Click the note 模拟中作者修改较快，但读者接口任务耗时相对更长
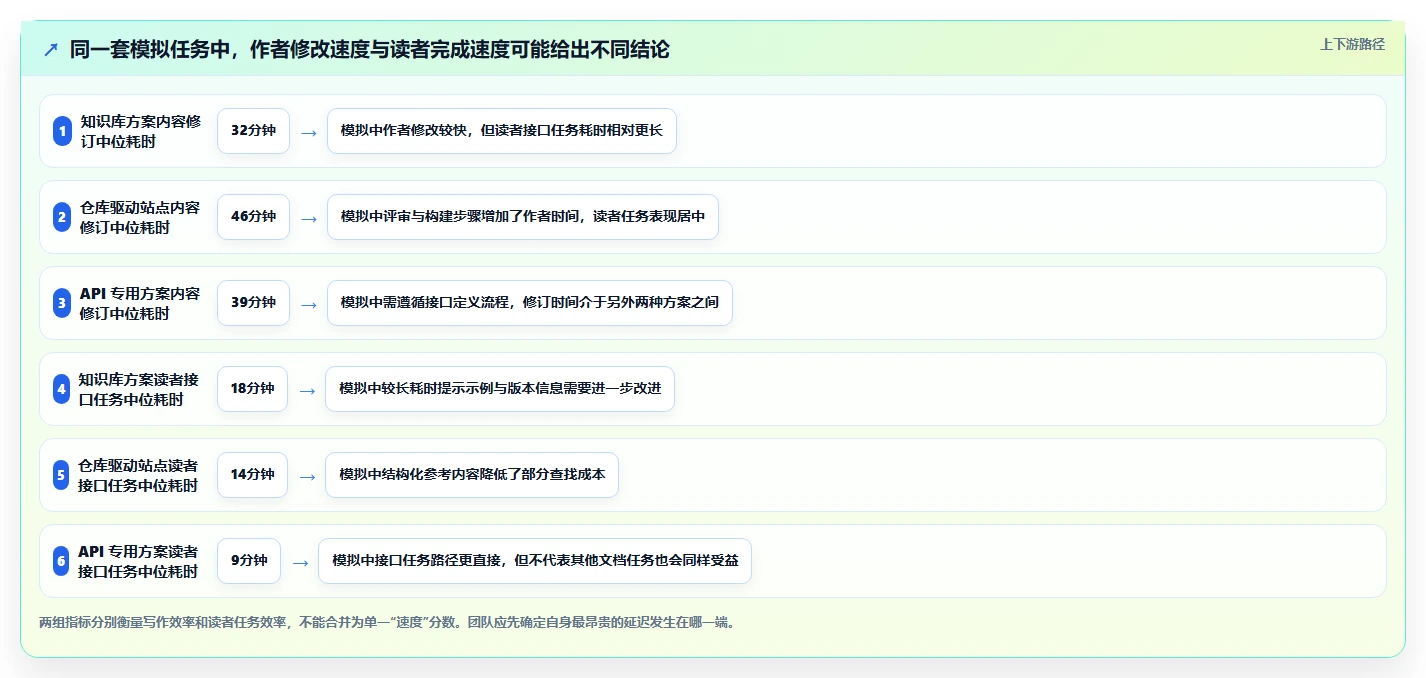Viewport: 1426px width, 678px height. (502, 131)
